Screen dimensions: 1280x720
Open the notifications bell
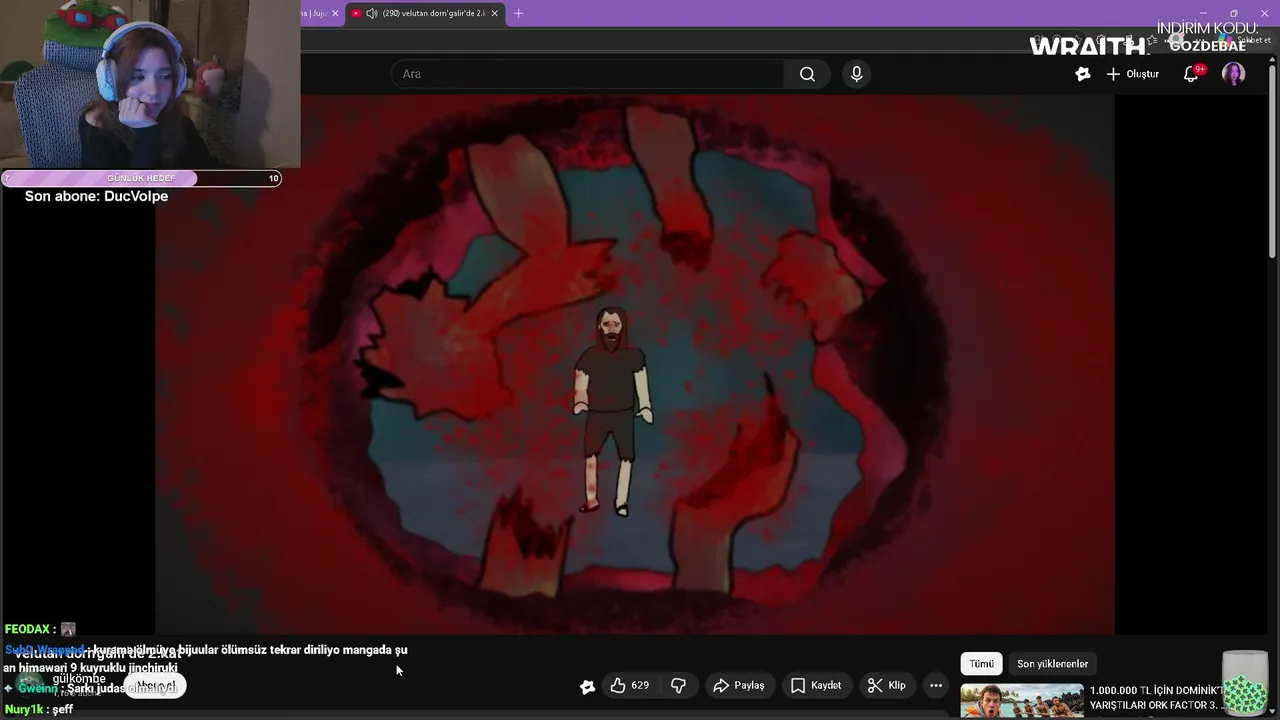1191,74
